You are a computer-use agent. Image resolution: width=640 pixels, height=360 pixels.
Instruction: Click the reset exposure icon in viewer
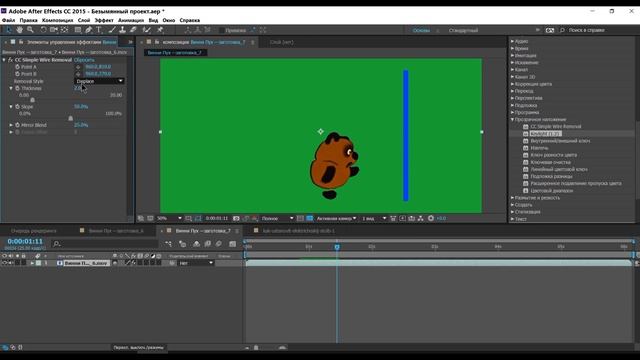tap(431, 218)
